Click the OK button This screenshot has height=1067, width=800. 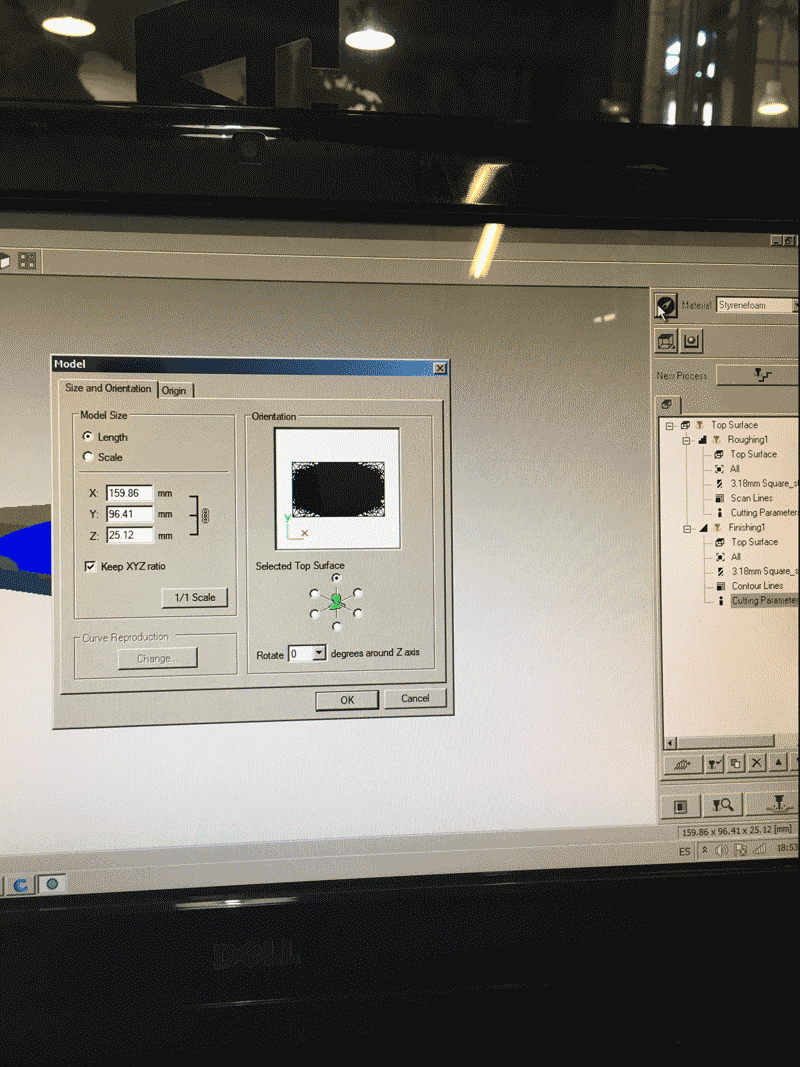(347, 700)
